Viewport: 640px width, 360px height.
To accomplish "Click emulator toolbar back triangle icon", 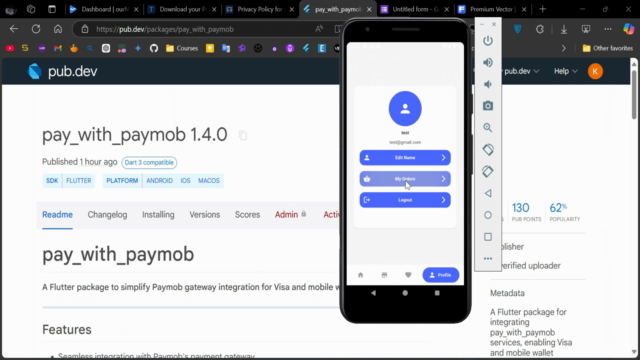I will [x=488, y=193].
